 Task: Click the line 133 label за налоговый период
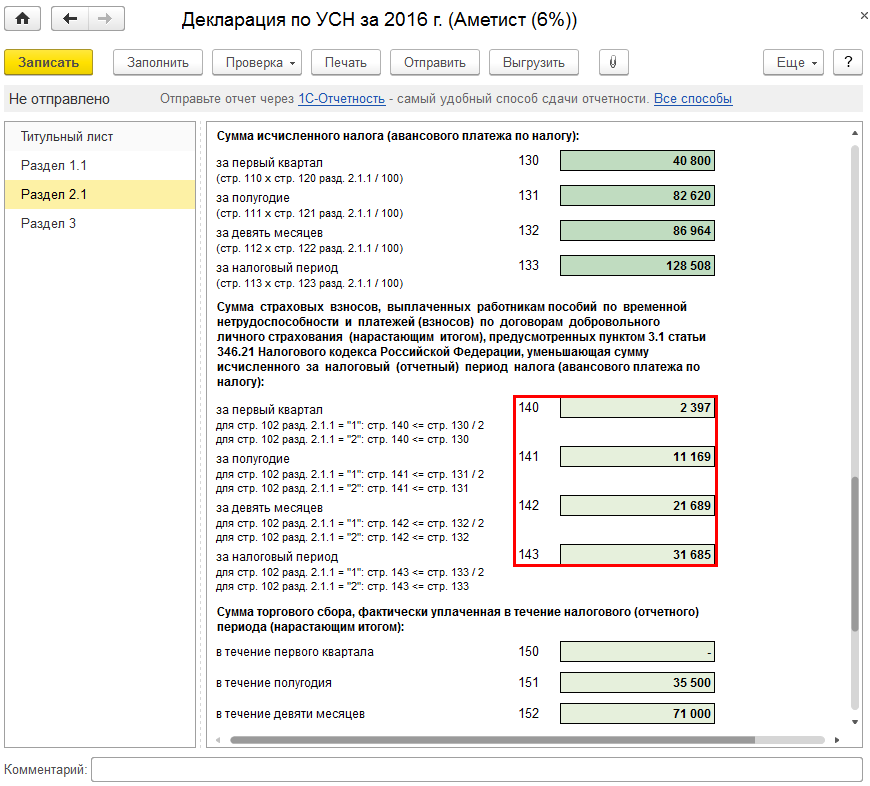pyautogui.click(x=277, y=268)
